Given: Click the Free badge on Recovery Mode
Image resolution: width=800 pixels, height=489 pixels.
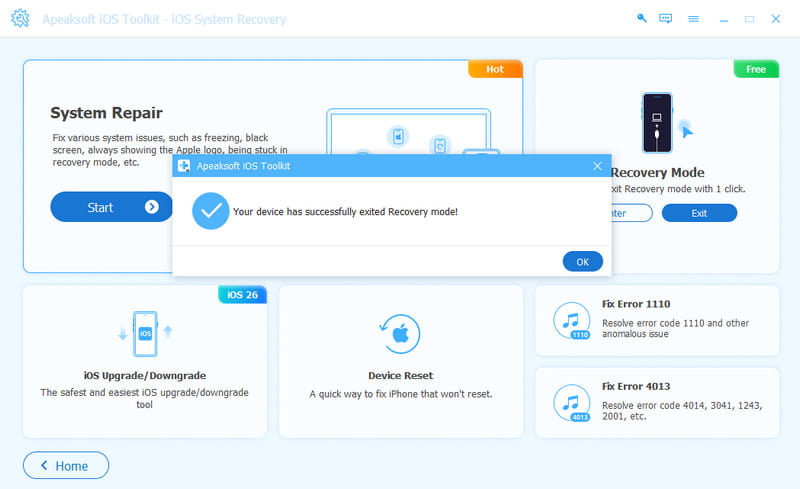Looking at the screenshot, I should (x=756, y=69).
